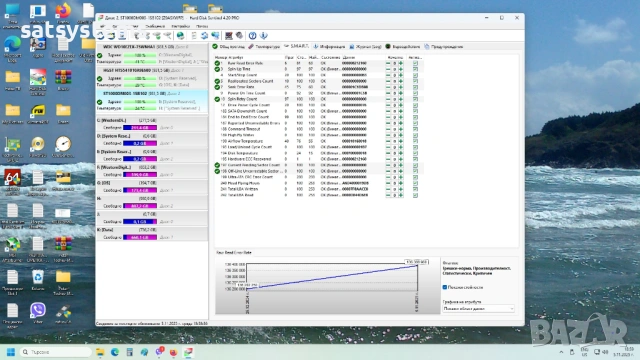Click the Windows Start button

(11, 352)
